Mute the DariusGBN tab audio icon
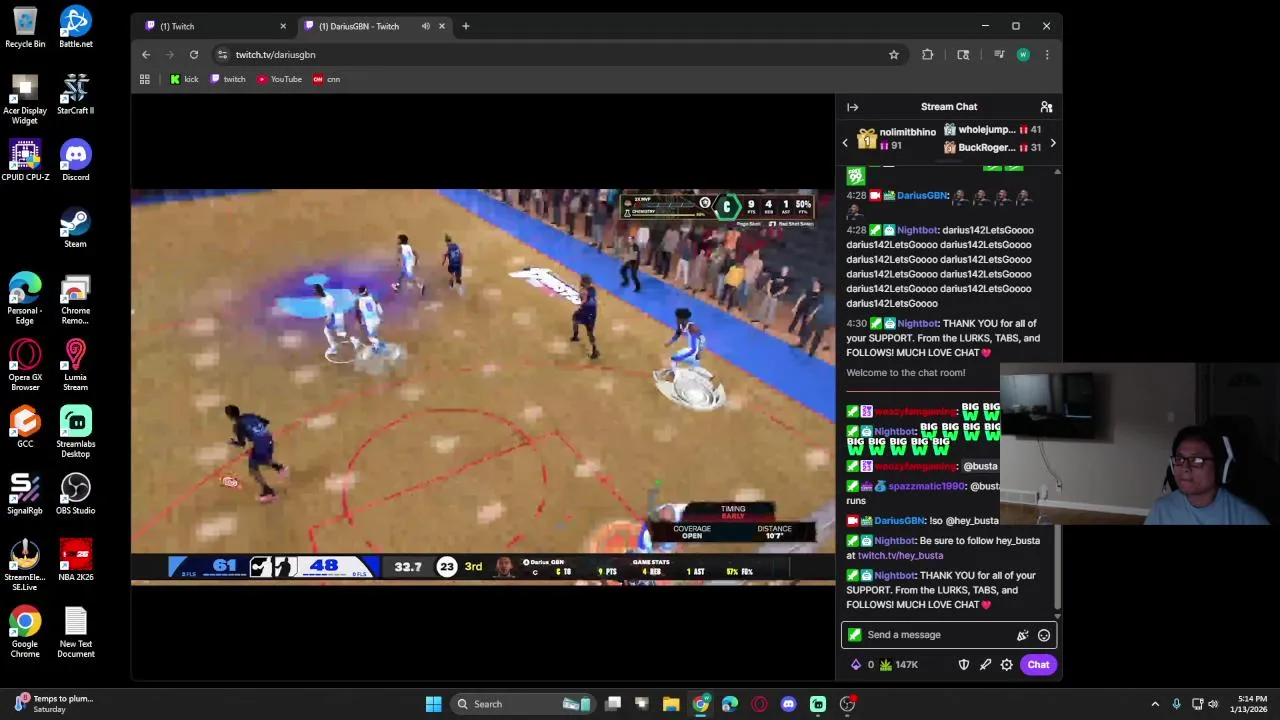 pos(426,26)
